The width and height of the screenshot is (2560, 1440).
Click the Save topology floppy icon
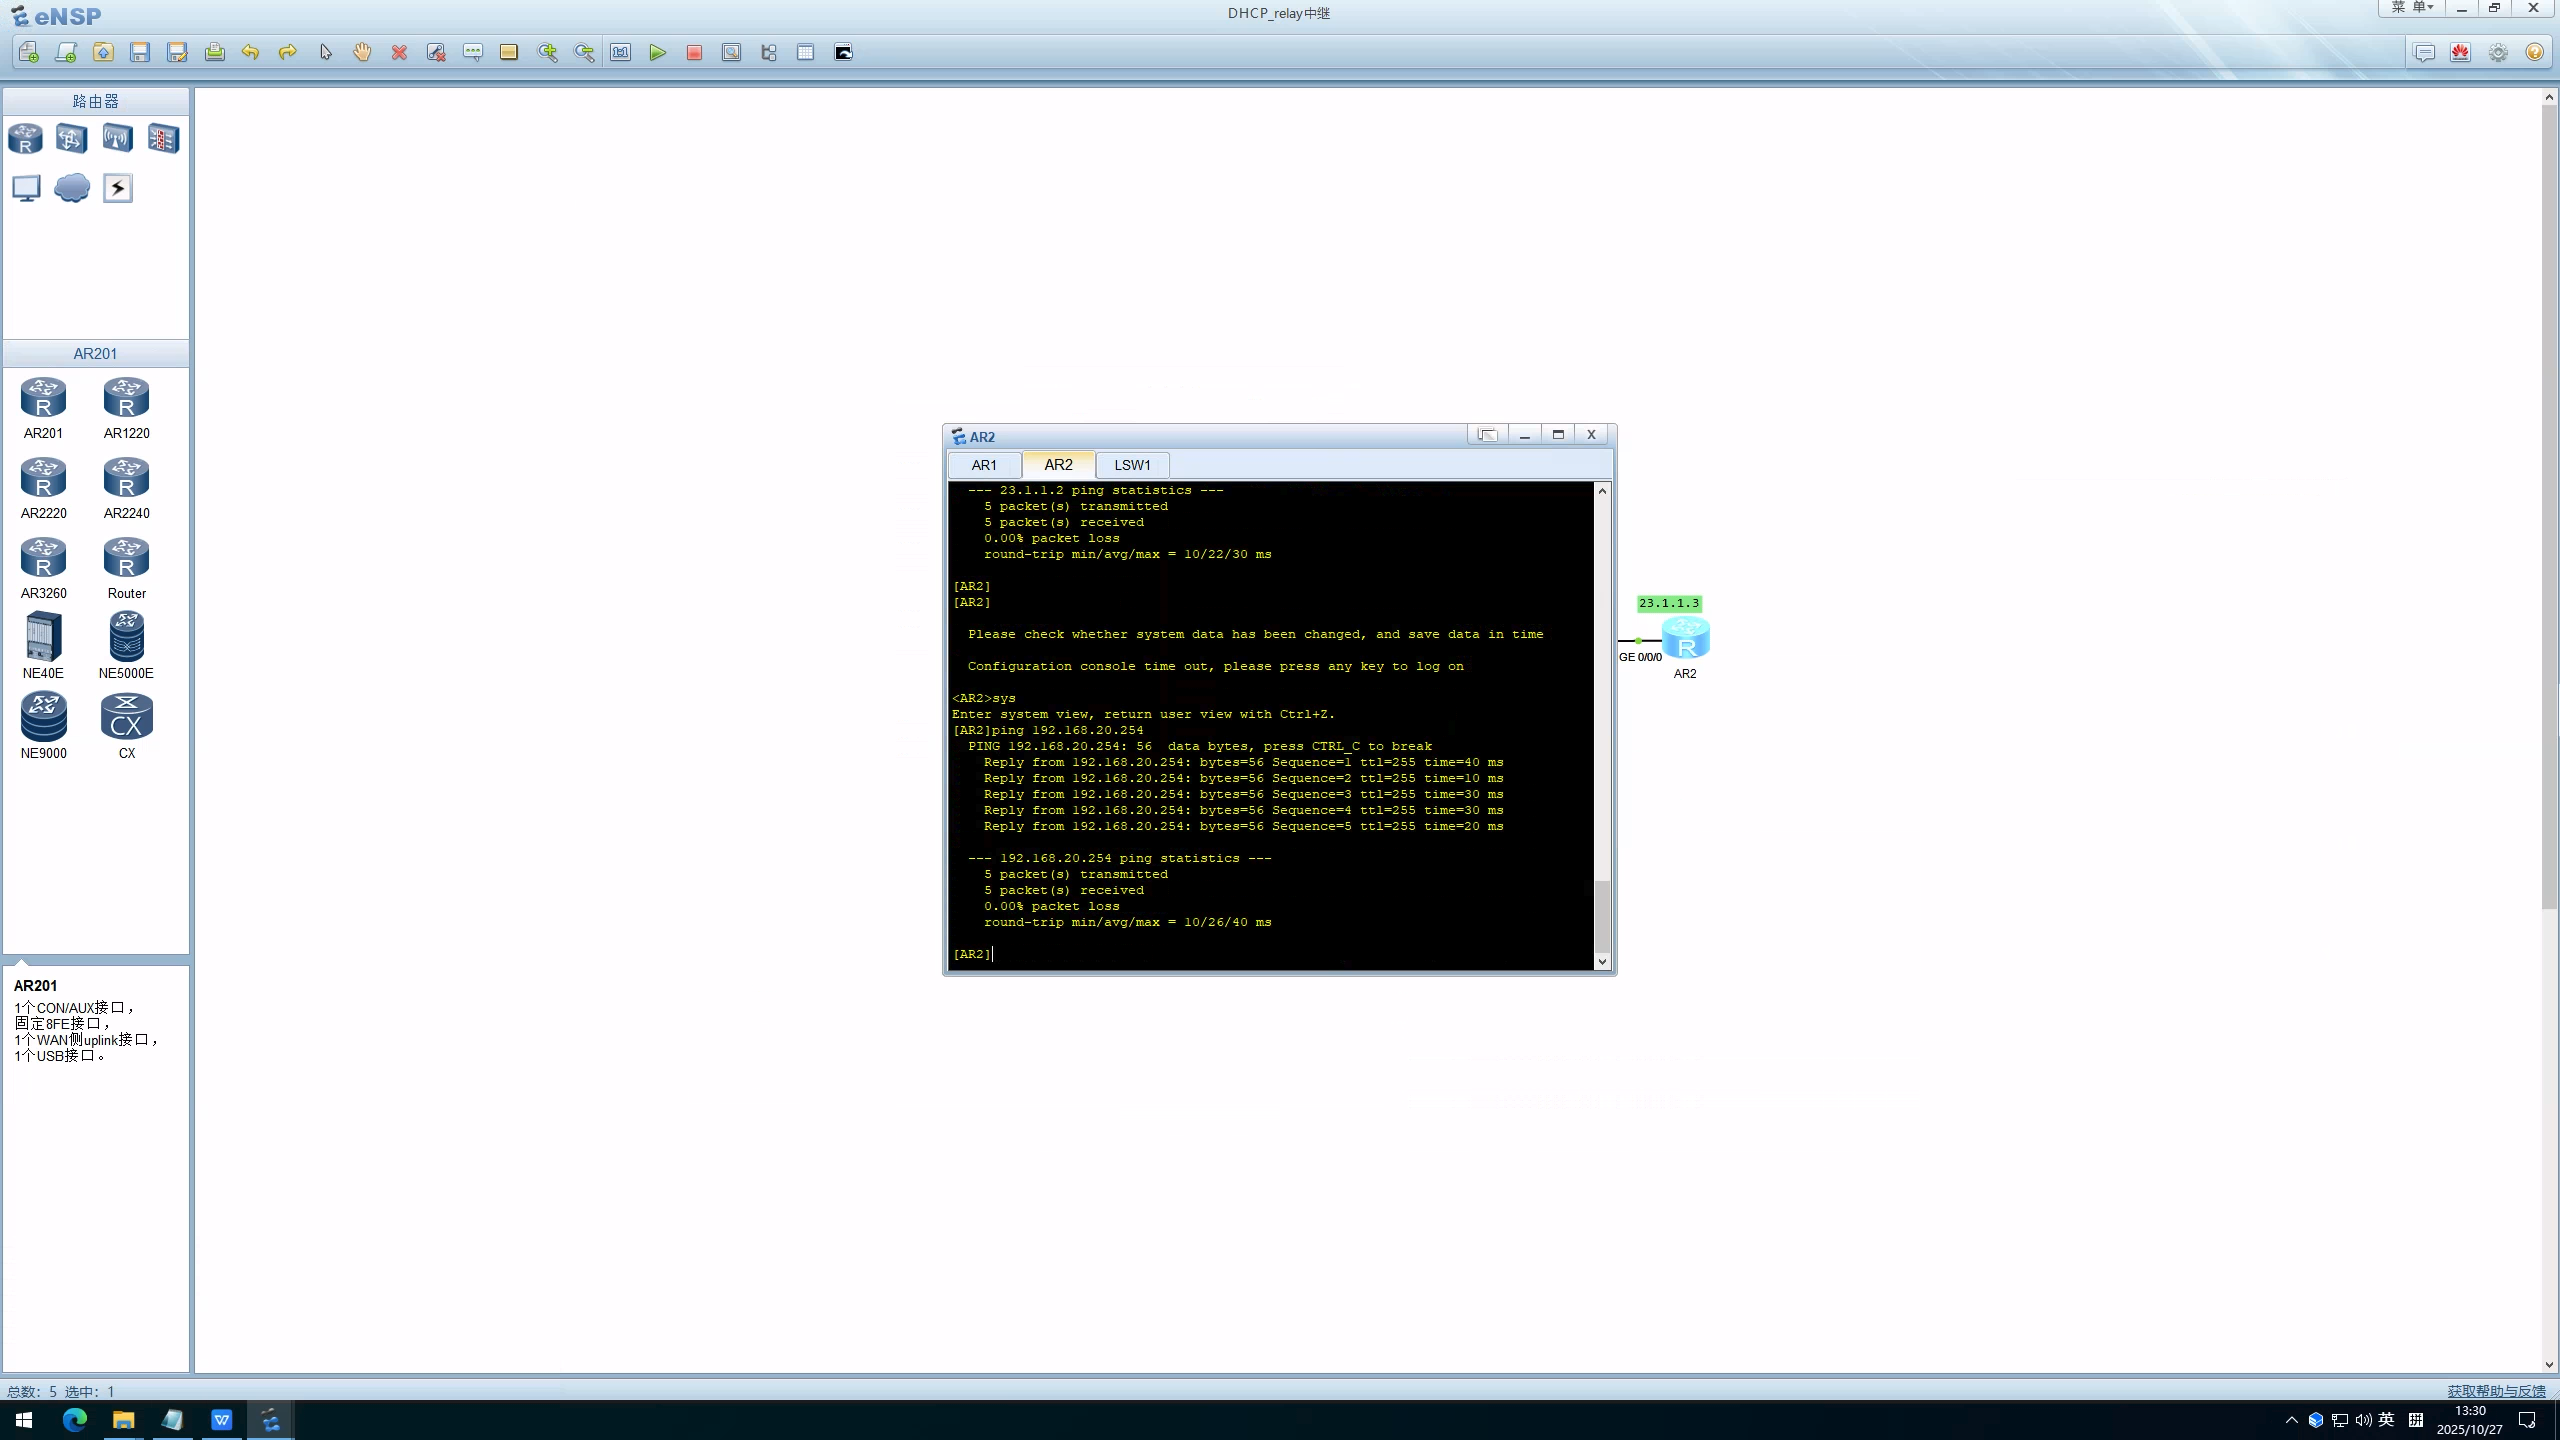tap(140, 53)
